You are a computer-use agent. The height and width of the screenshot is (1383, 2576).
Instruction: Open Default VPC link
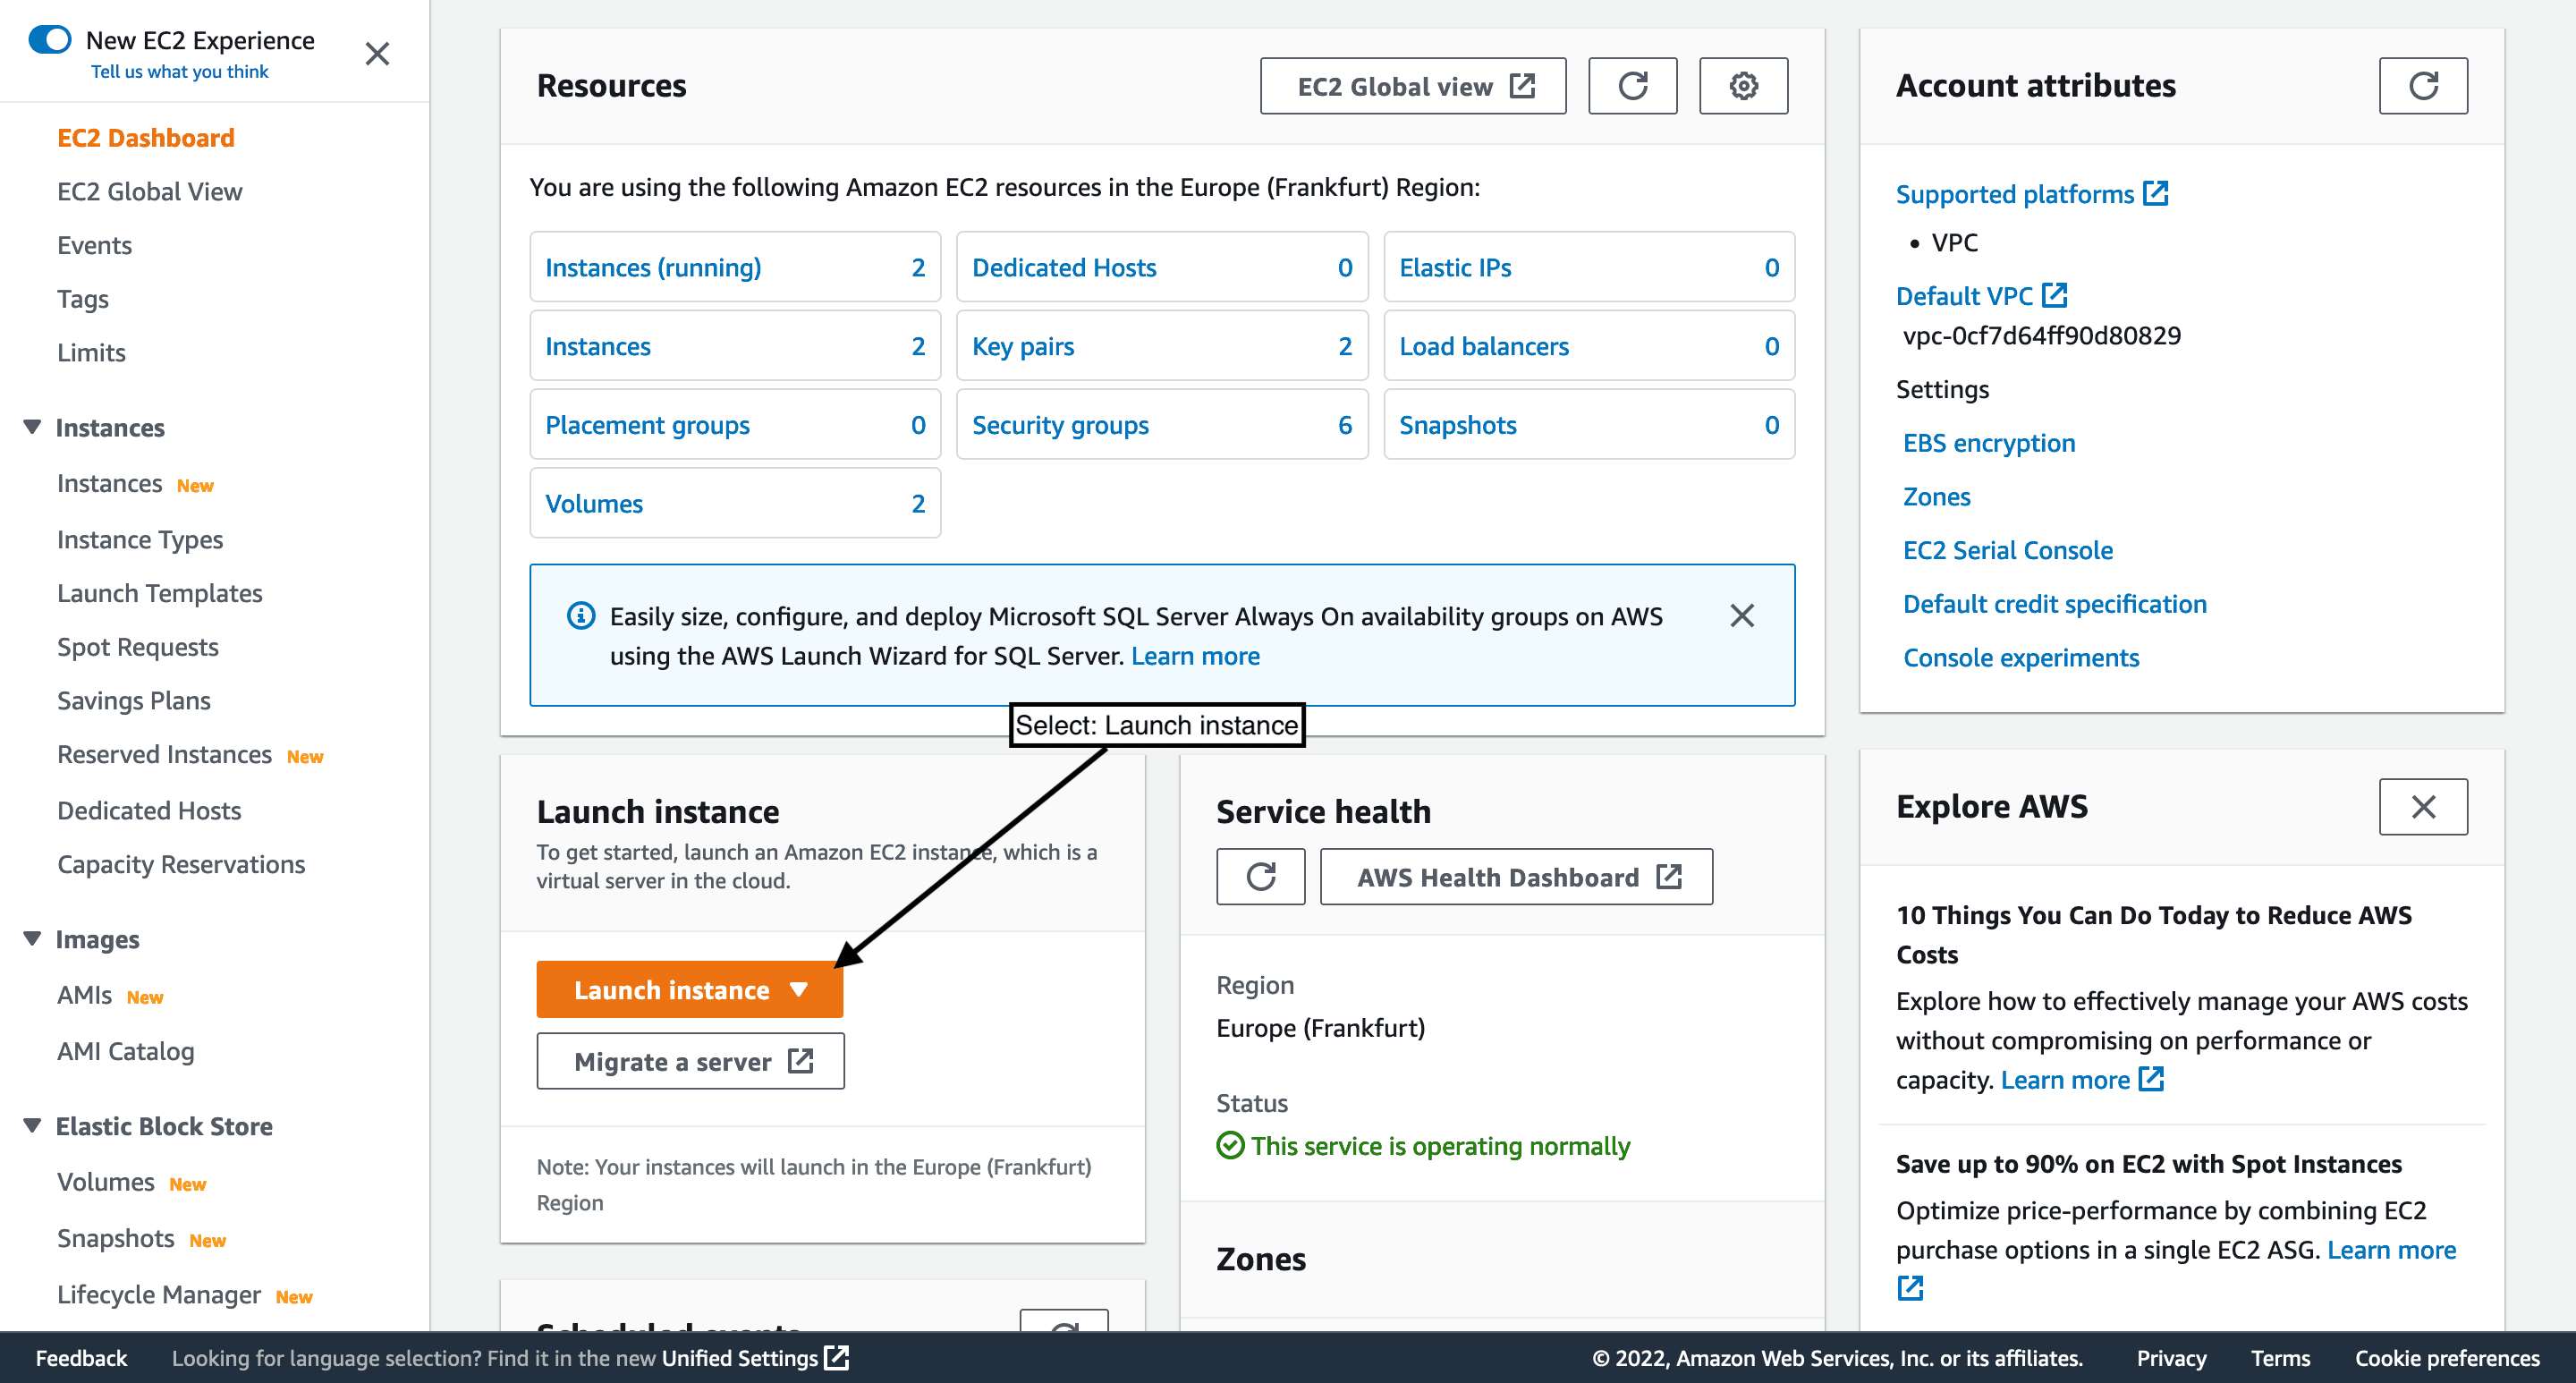(1981, 296)
